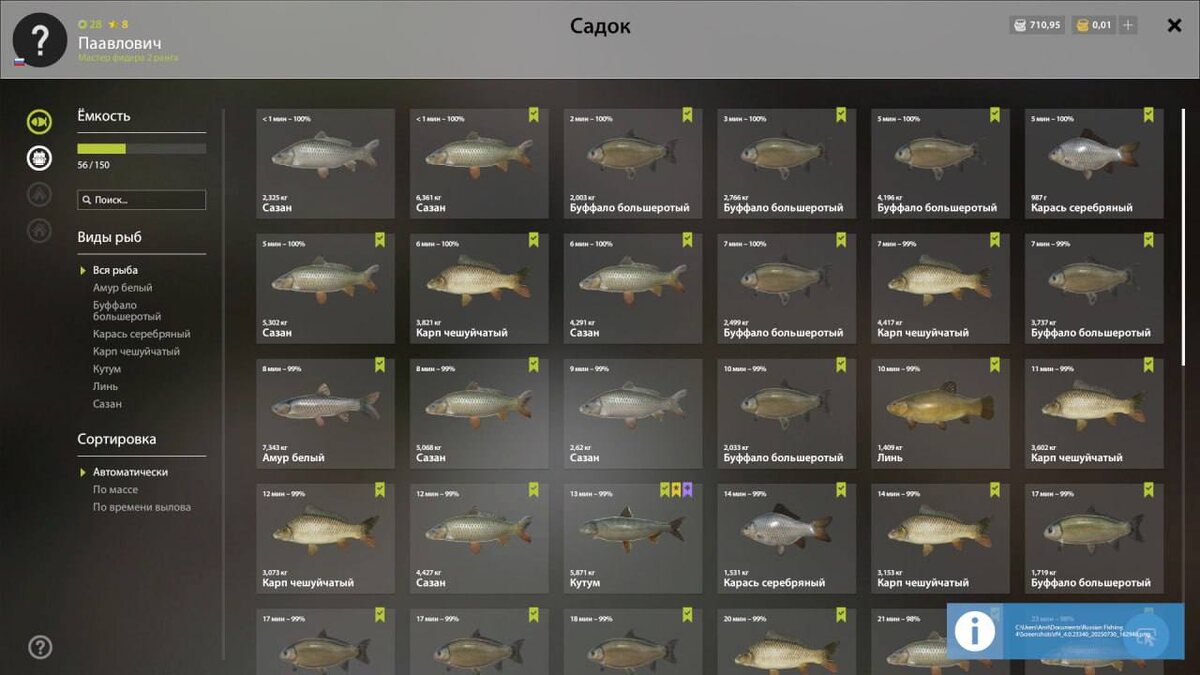Select the Вся рыба filter
The image size is (1200, 675).
tap(115, 270)
